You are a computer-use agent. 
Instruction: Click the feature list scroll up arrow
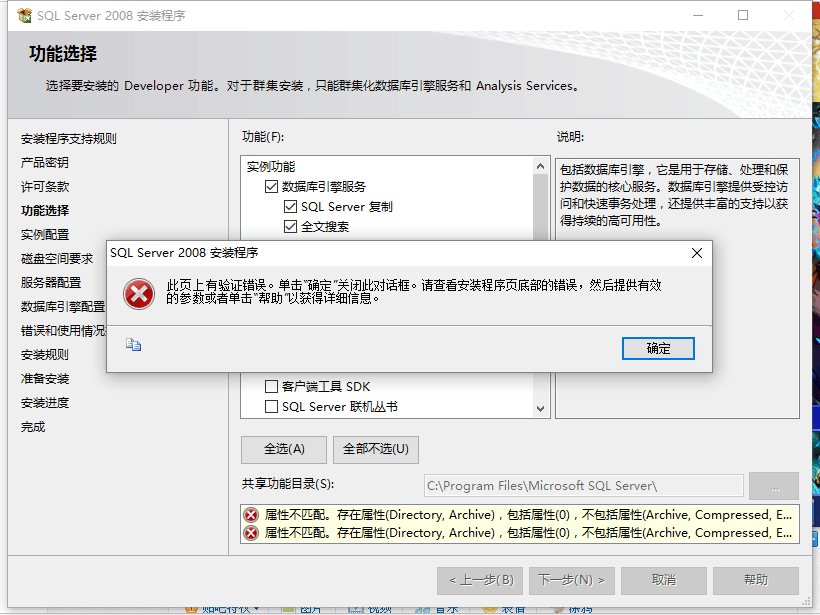pos(540,166)
